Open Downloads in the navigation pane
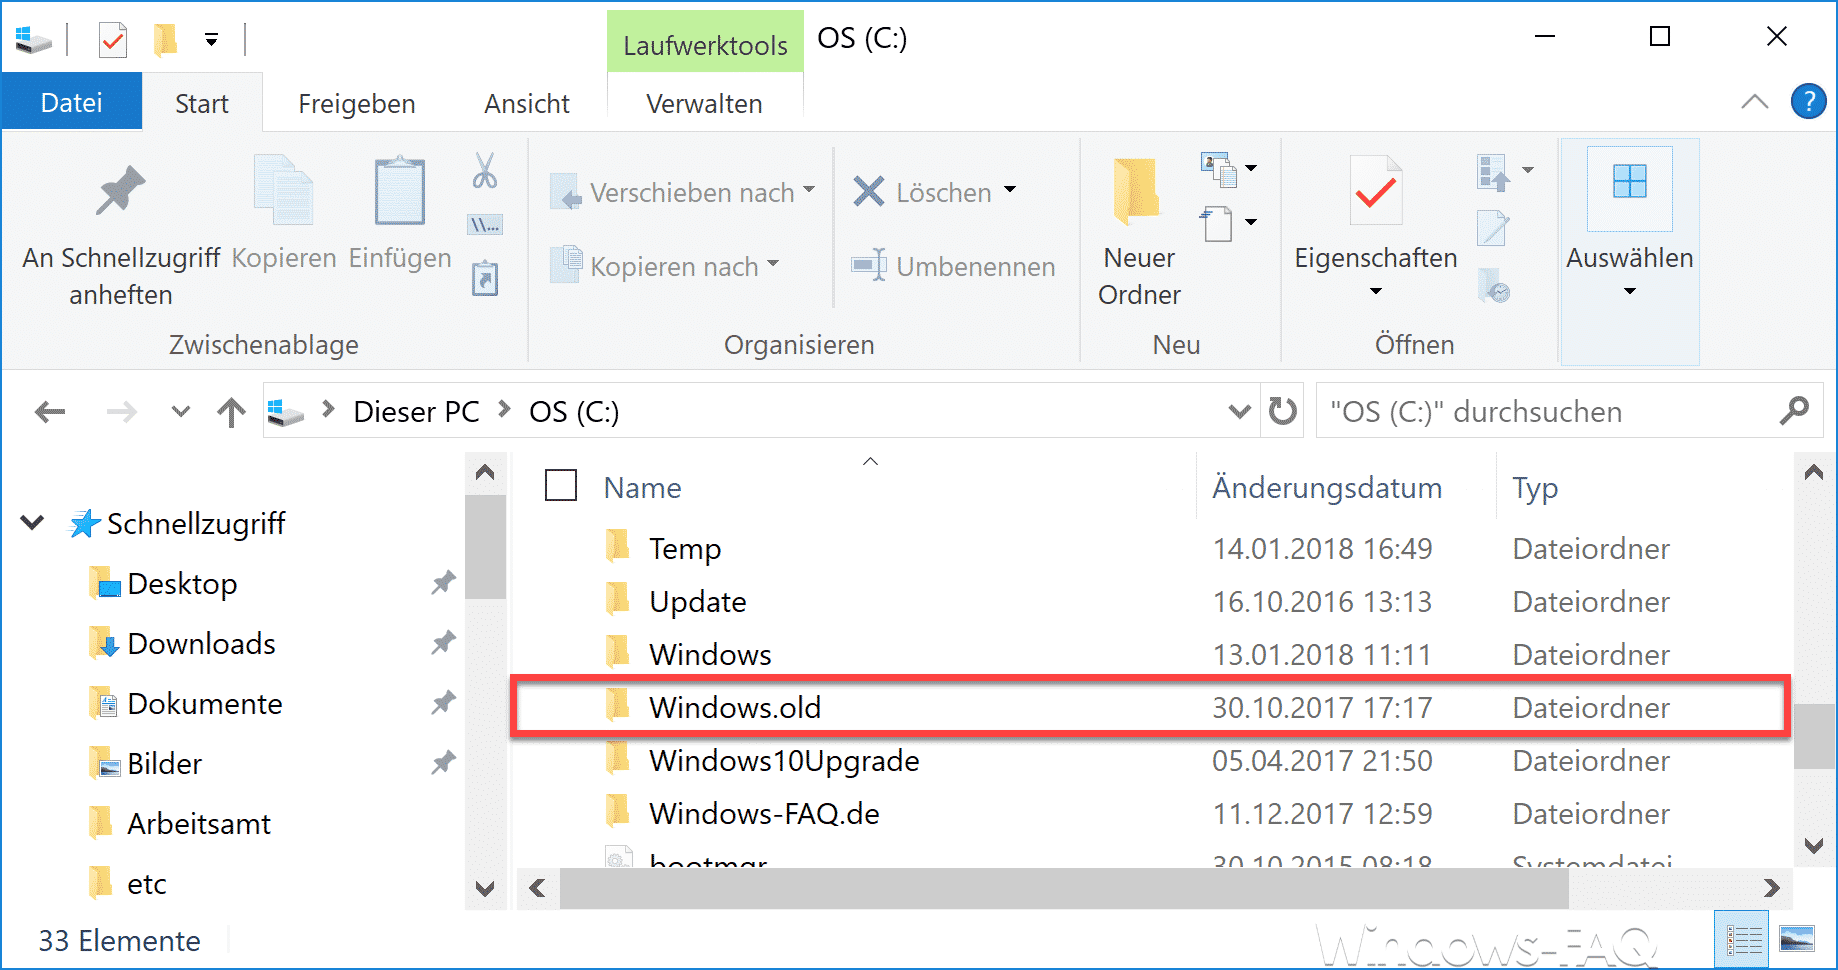Screen dimensions: 1838x970 pyautogui.click(x=201, y=643)
